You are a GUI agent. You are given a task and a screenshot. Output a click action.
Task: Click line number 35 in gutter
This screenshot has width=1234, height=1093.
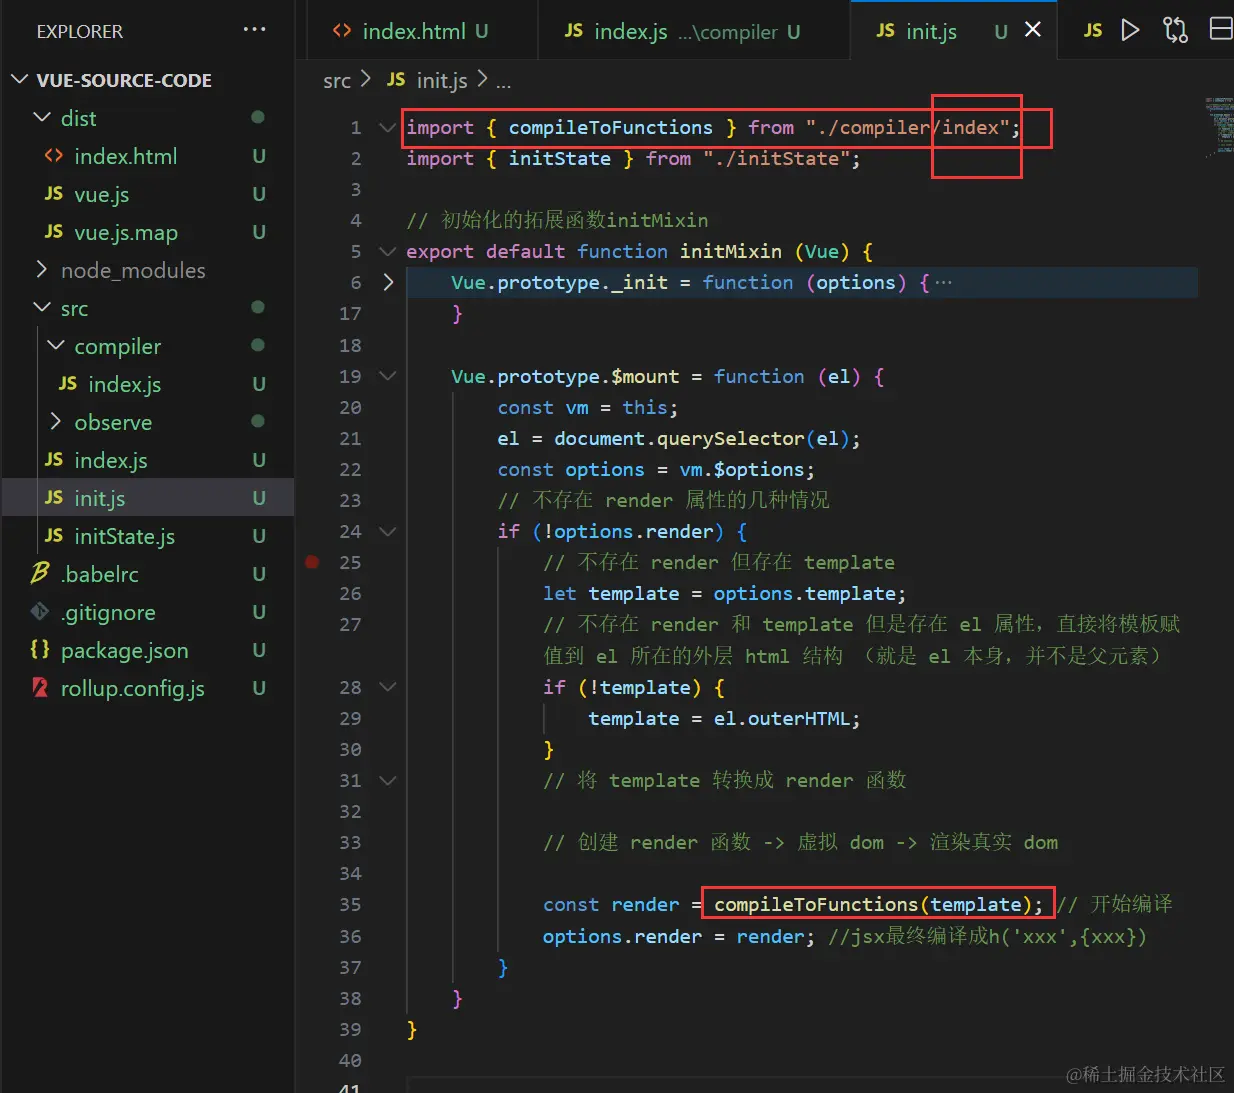350,904
